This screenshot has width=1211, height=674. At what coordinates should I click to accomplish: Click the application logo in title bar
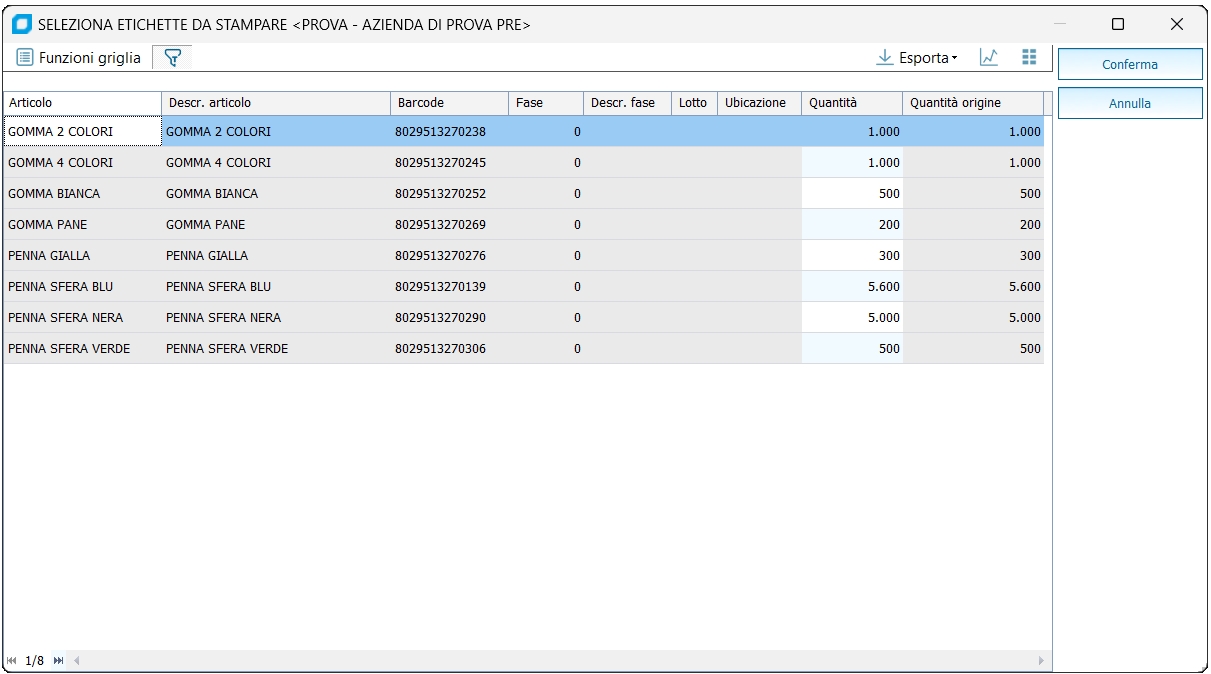coord(21,24)
